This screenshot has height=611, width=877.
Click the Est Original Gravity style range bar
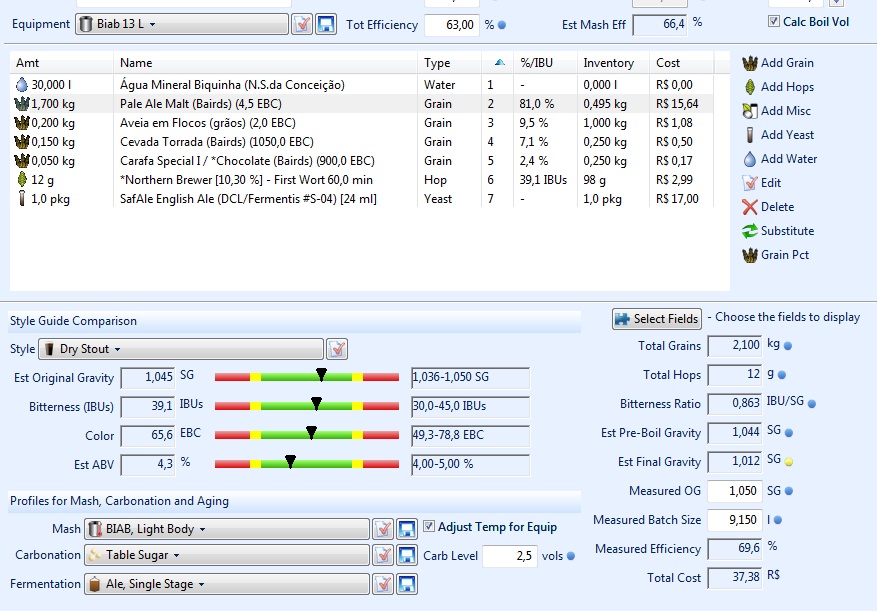pos(307,377)
